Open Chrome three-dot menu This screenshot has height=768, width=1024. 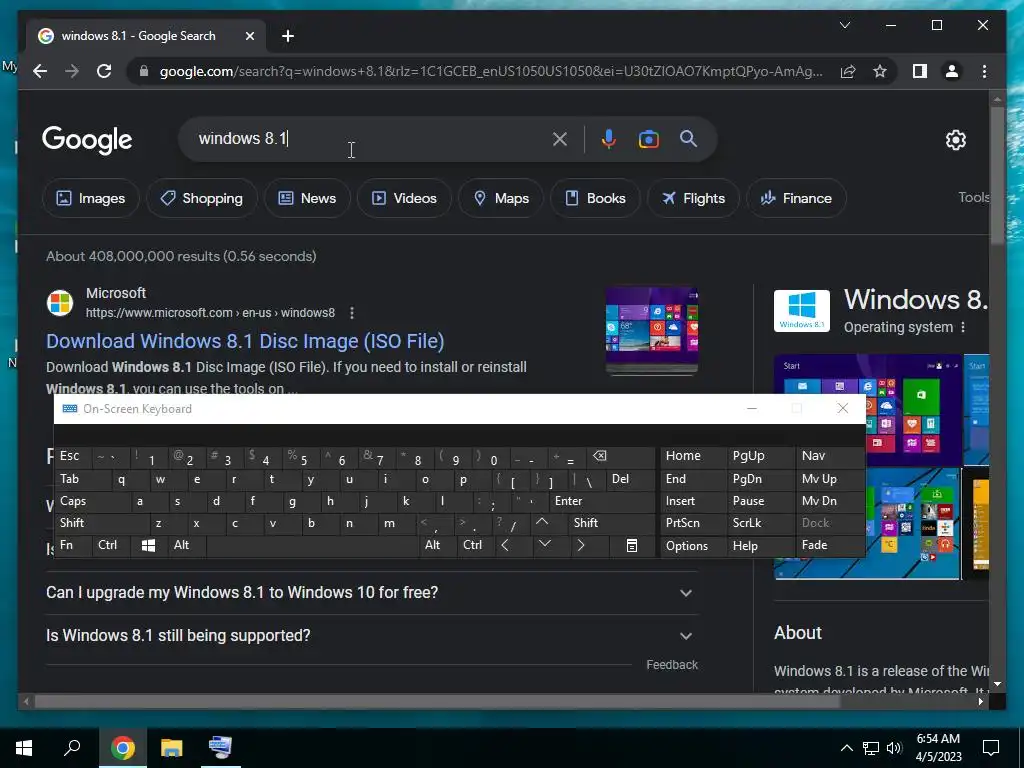click(984, 71)
